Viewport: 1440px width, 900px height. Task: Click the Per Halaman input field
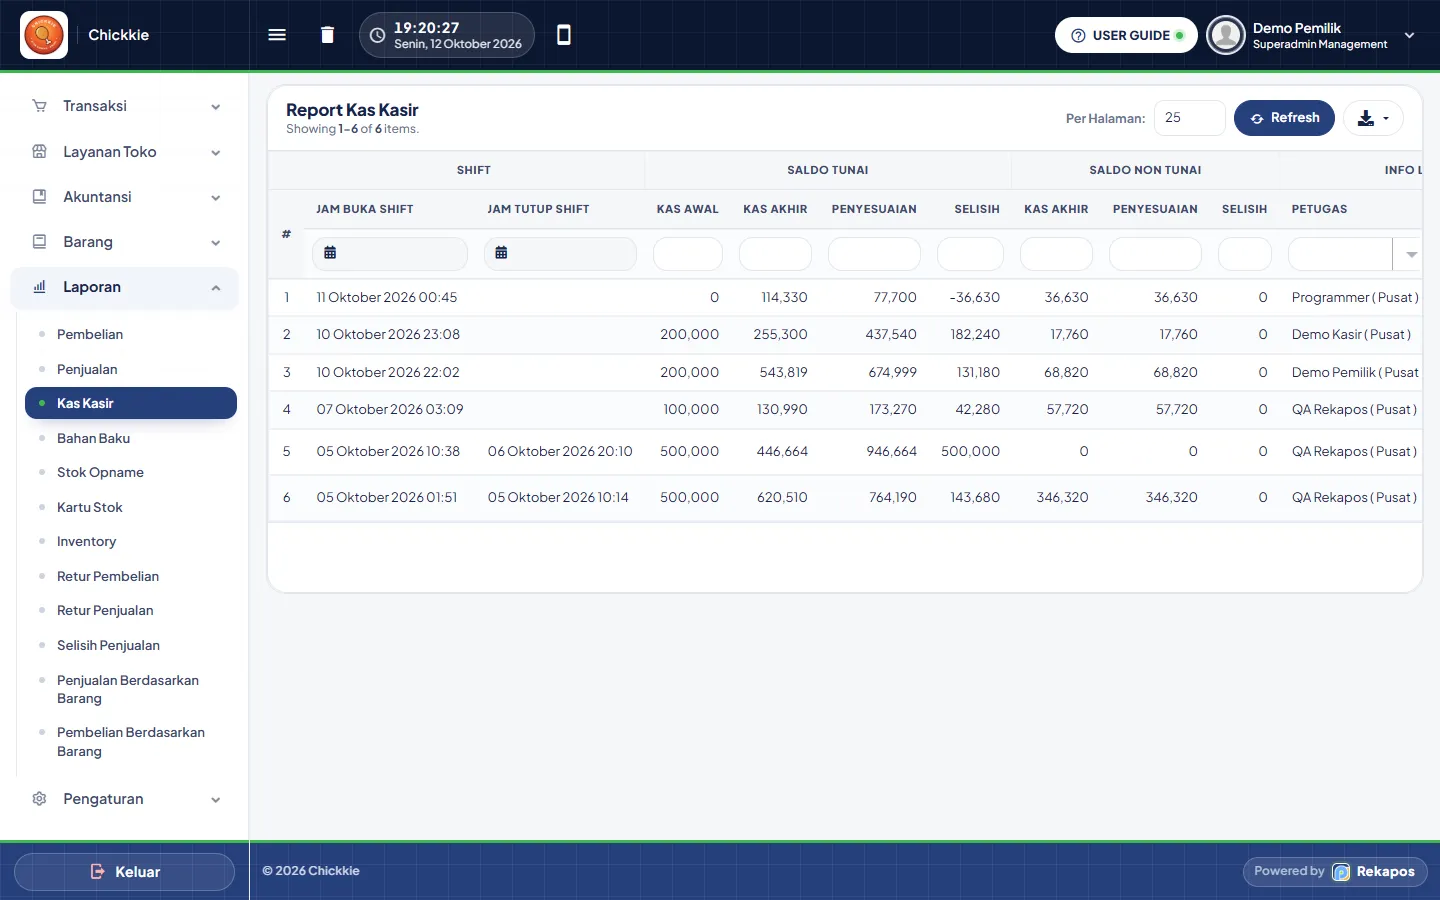(x=1189, y=118)
